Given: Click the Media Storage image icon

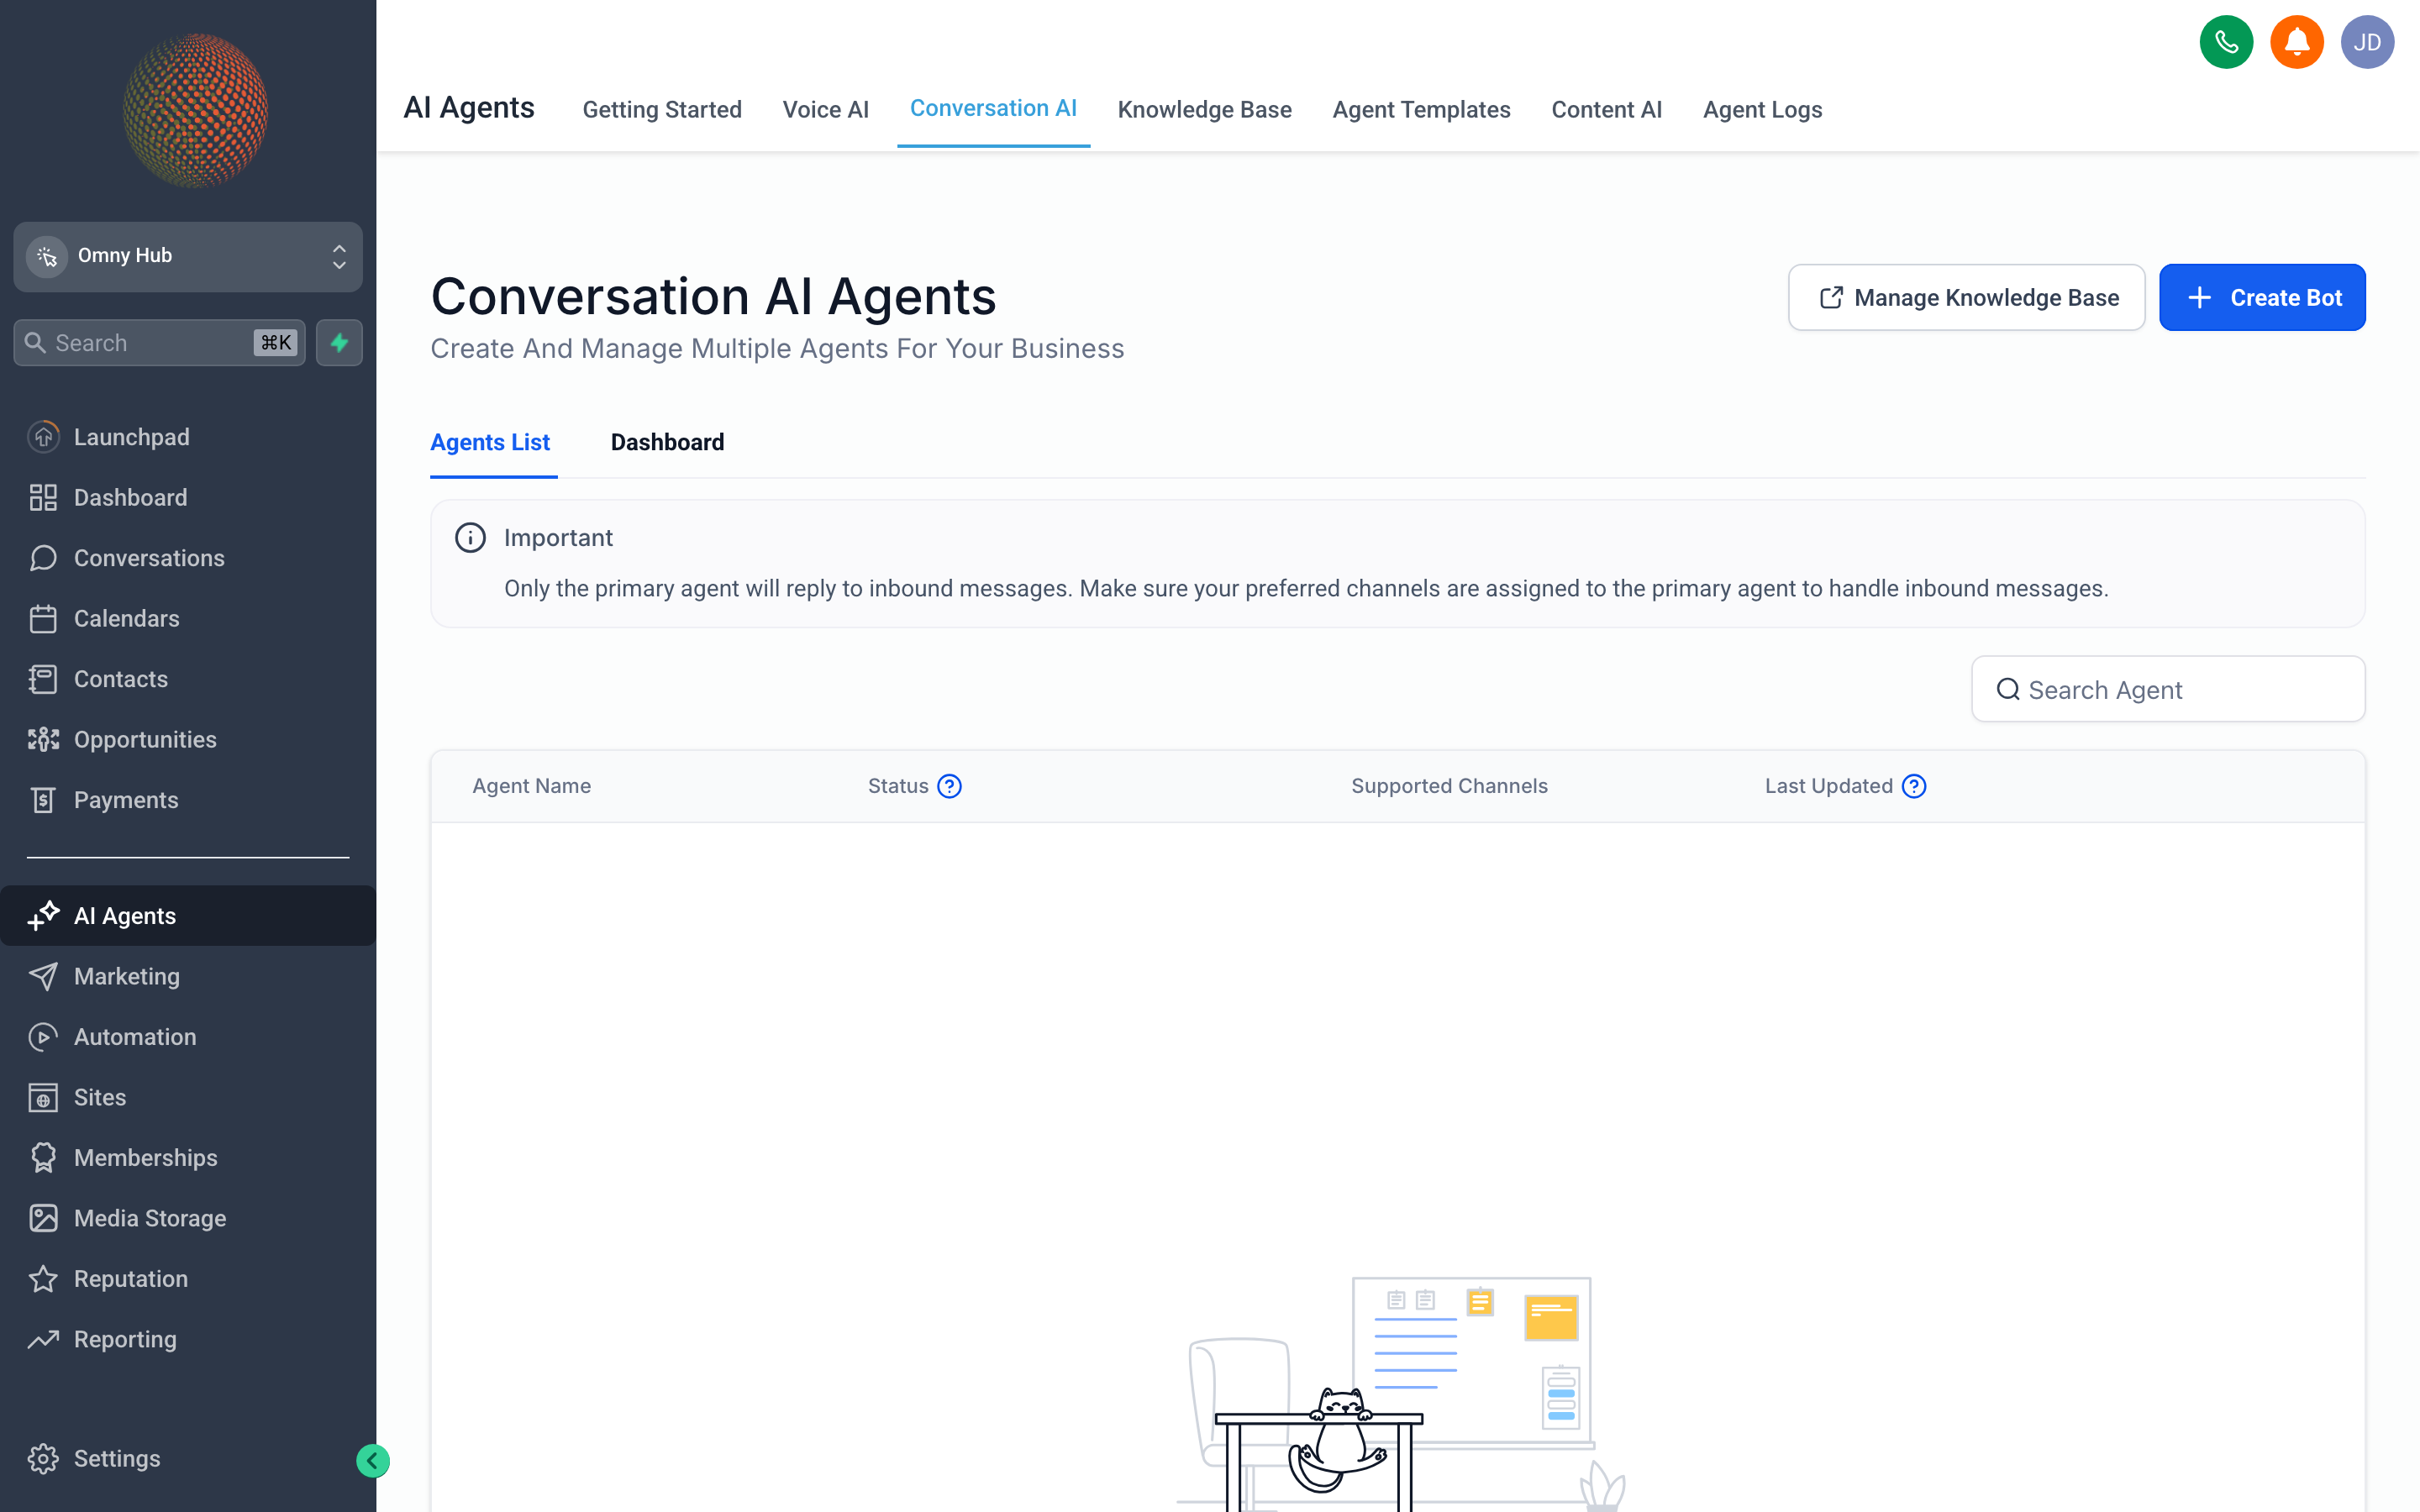Looking at the screenshot, I should 43,1218.
